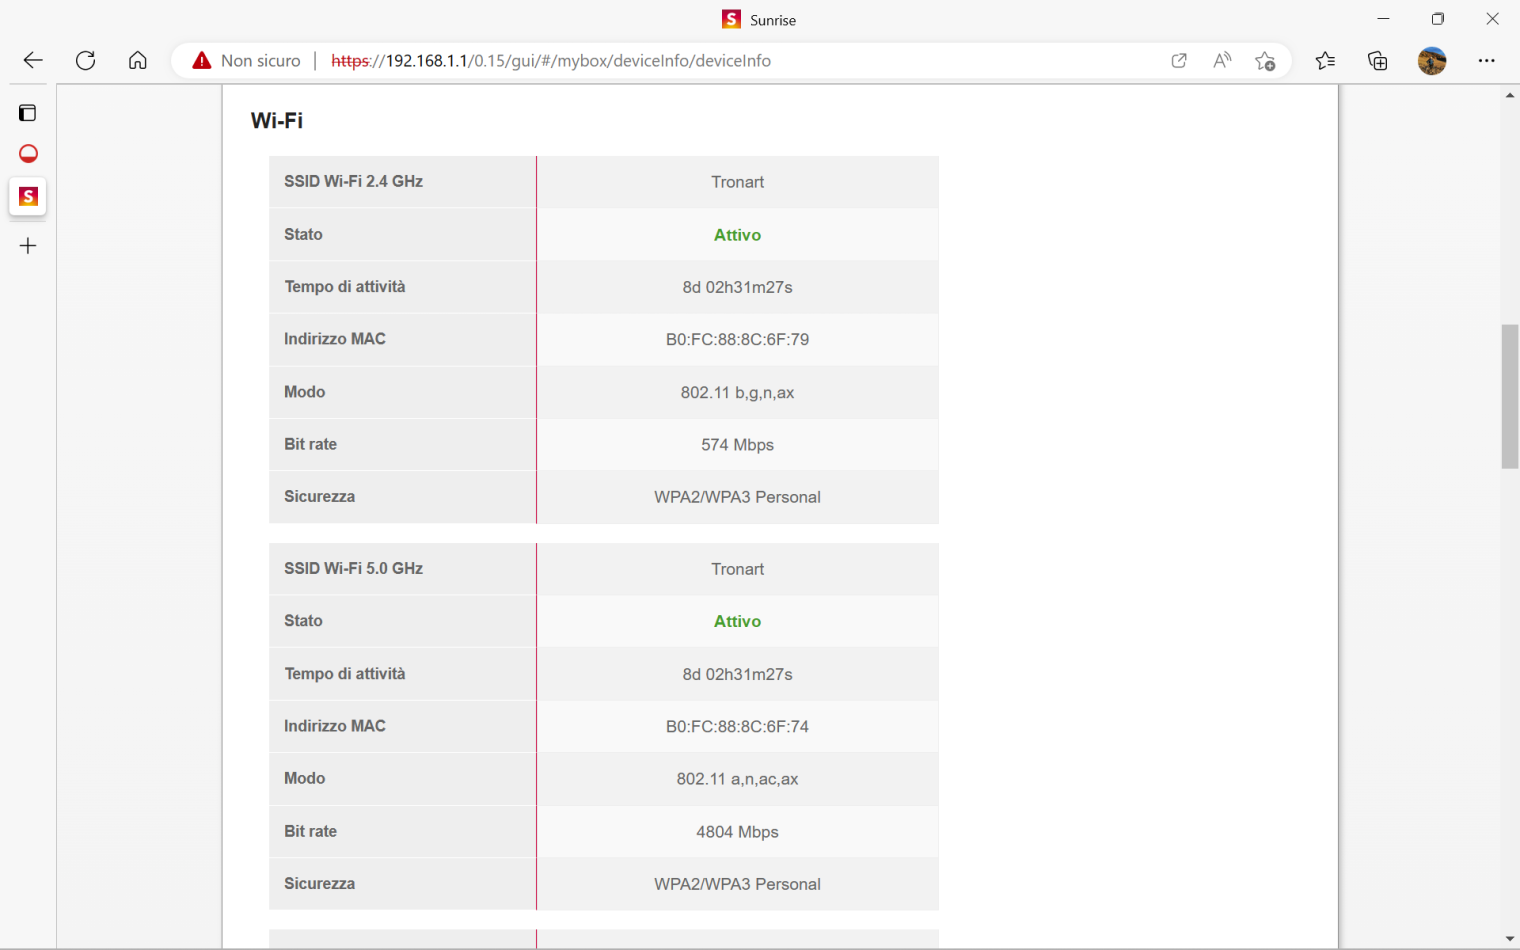This screenshot has height=950, width=1520.
Task: Open Settings and more menu
Action: (1487, 61)
